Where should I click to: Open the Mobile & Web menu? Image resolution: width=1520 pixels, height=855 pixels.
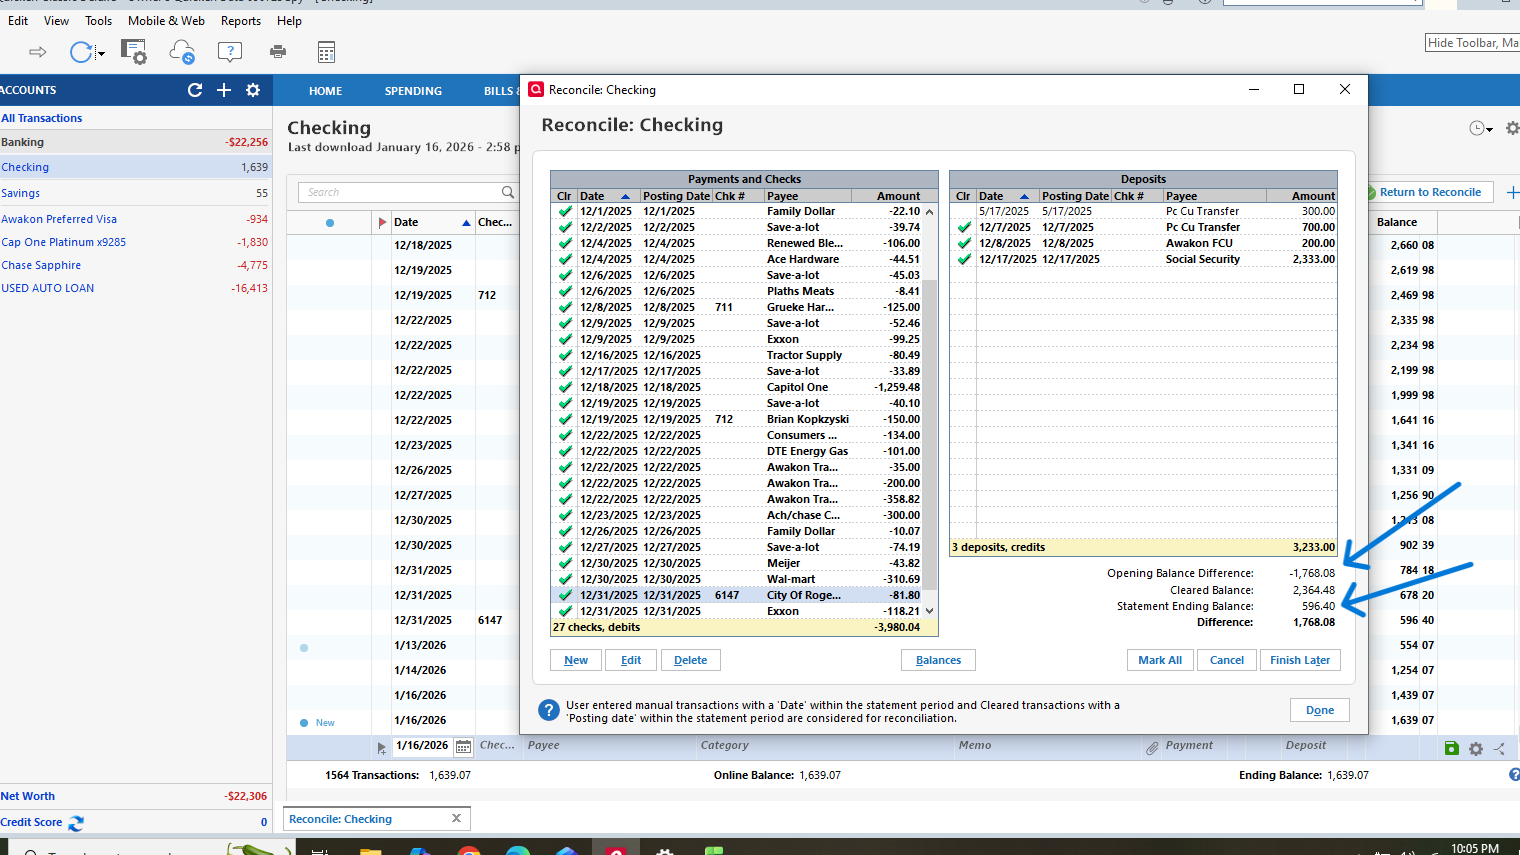pos(166,20)
